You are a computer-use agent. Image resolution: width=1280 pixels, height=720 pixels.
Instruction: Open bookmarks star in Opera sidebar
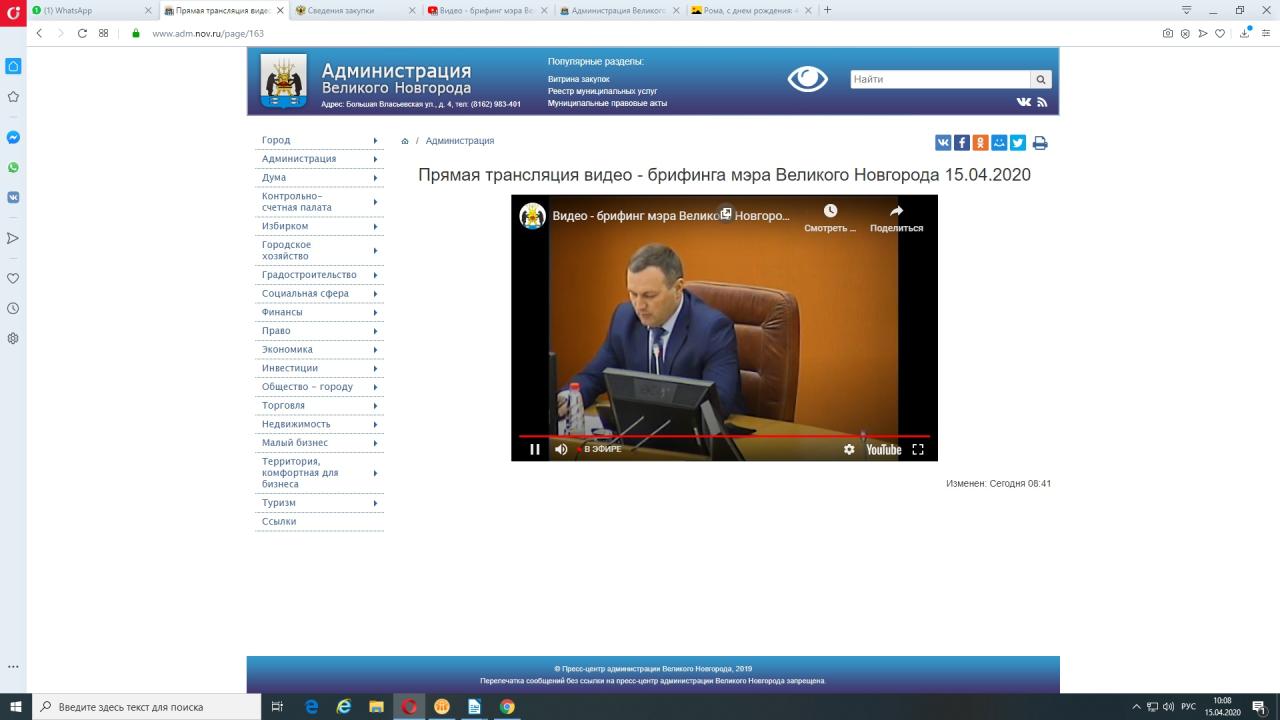coord(13,97)
